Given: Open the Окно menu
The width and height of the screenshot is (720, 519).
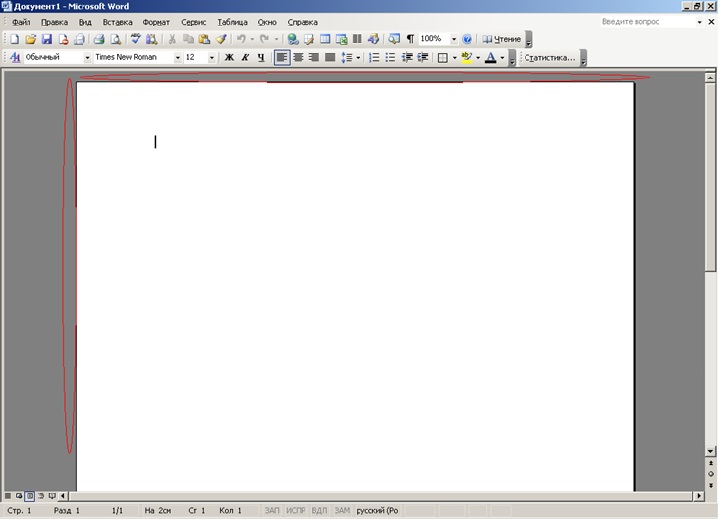Looking at the screenshot, I should point(267,22).
